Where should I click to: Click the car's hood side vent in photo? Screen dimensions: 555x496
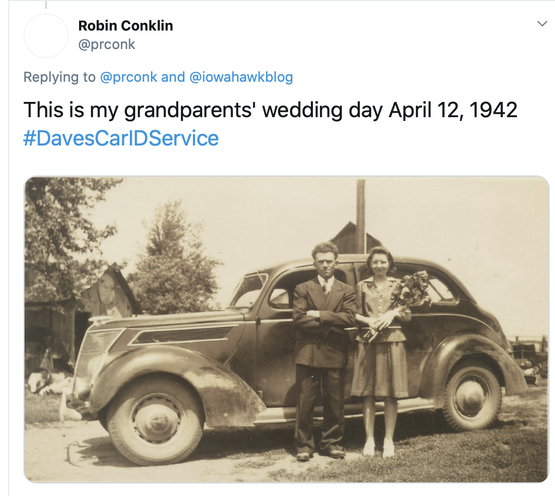point(182,335)
